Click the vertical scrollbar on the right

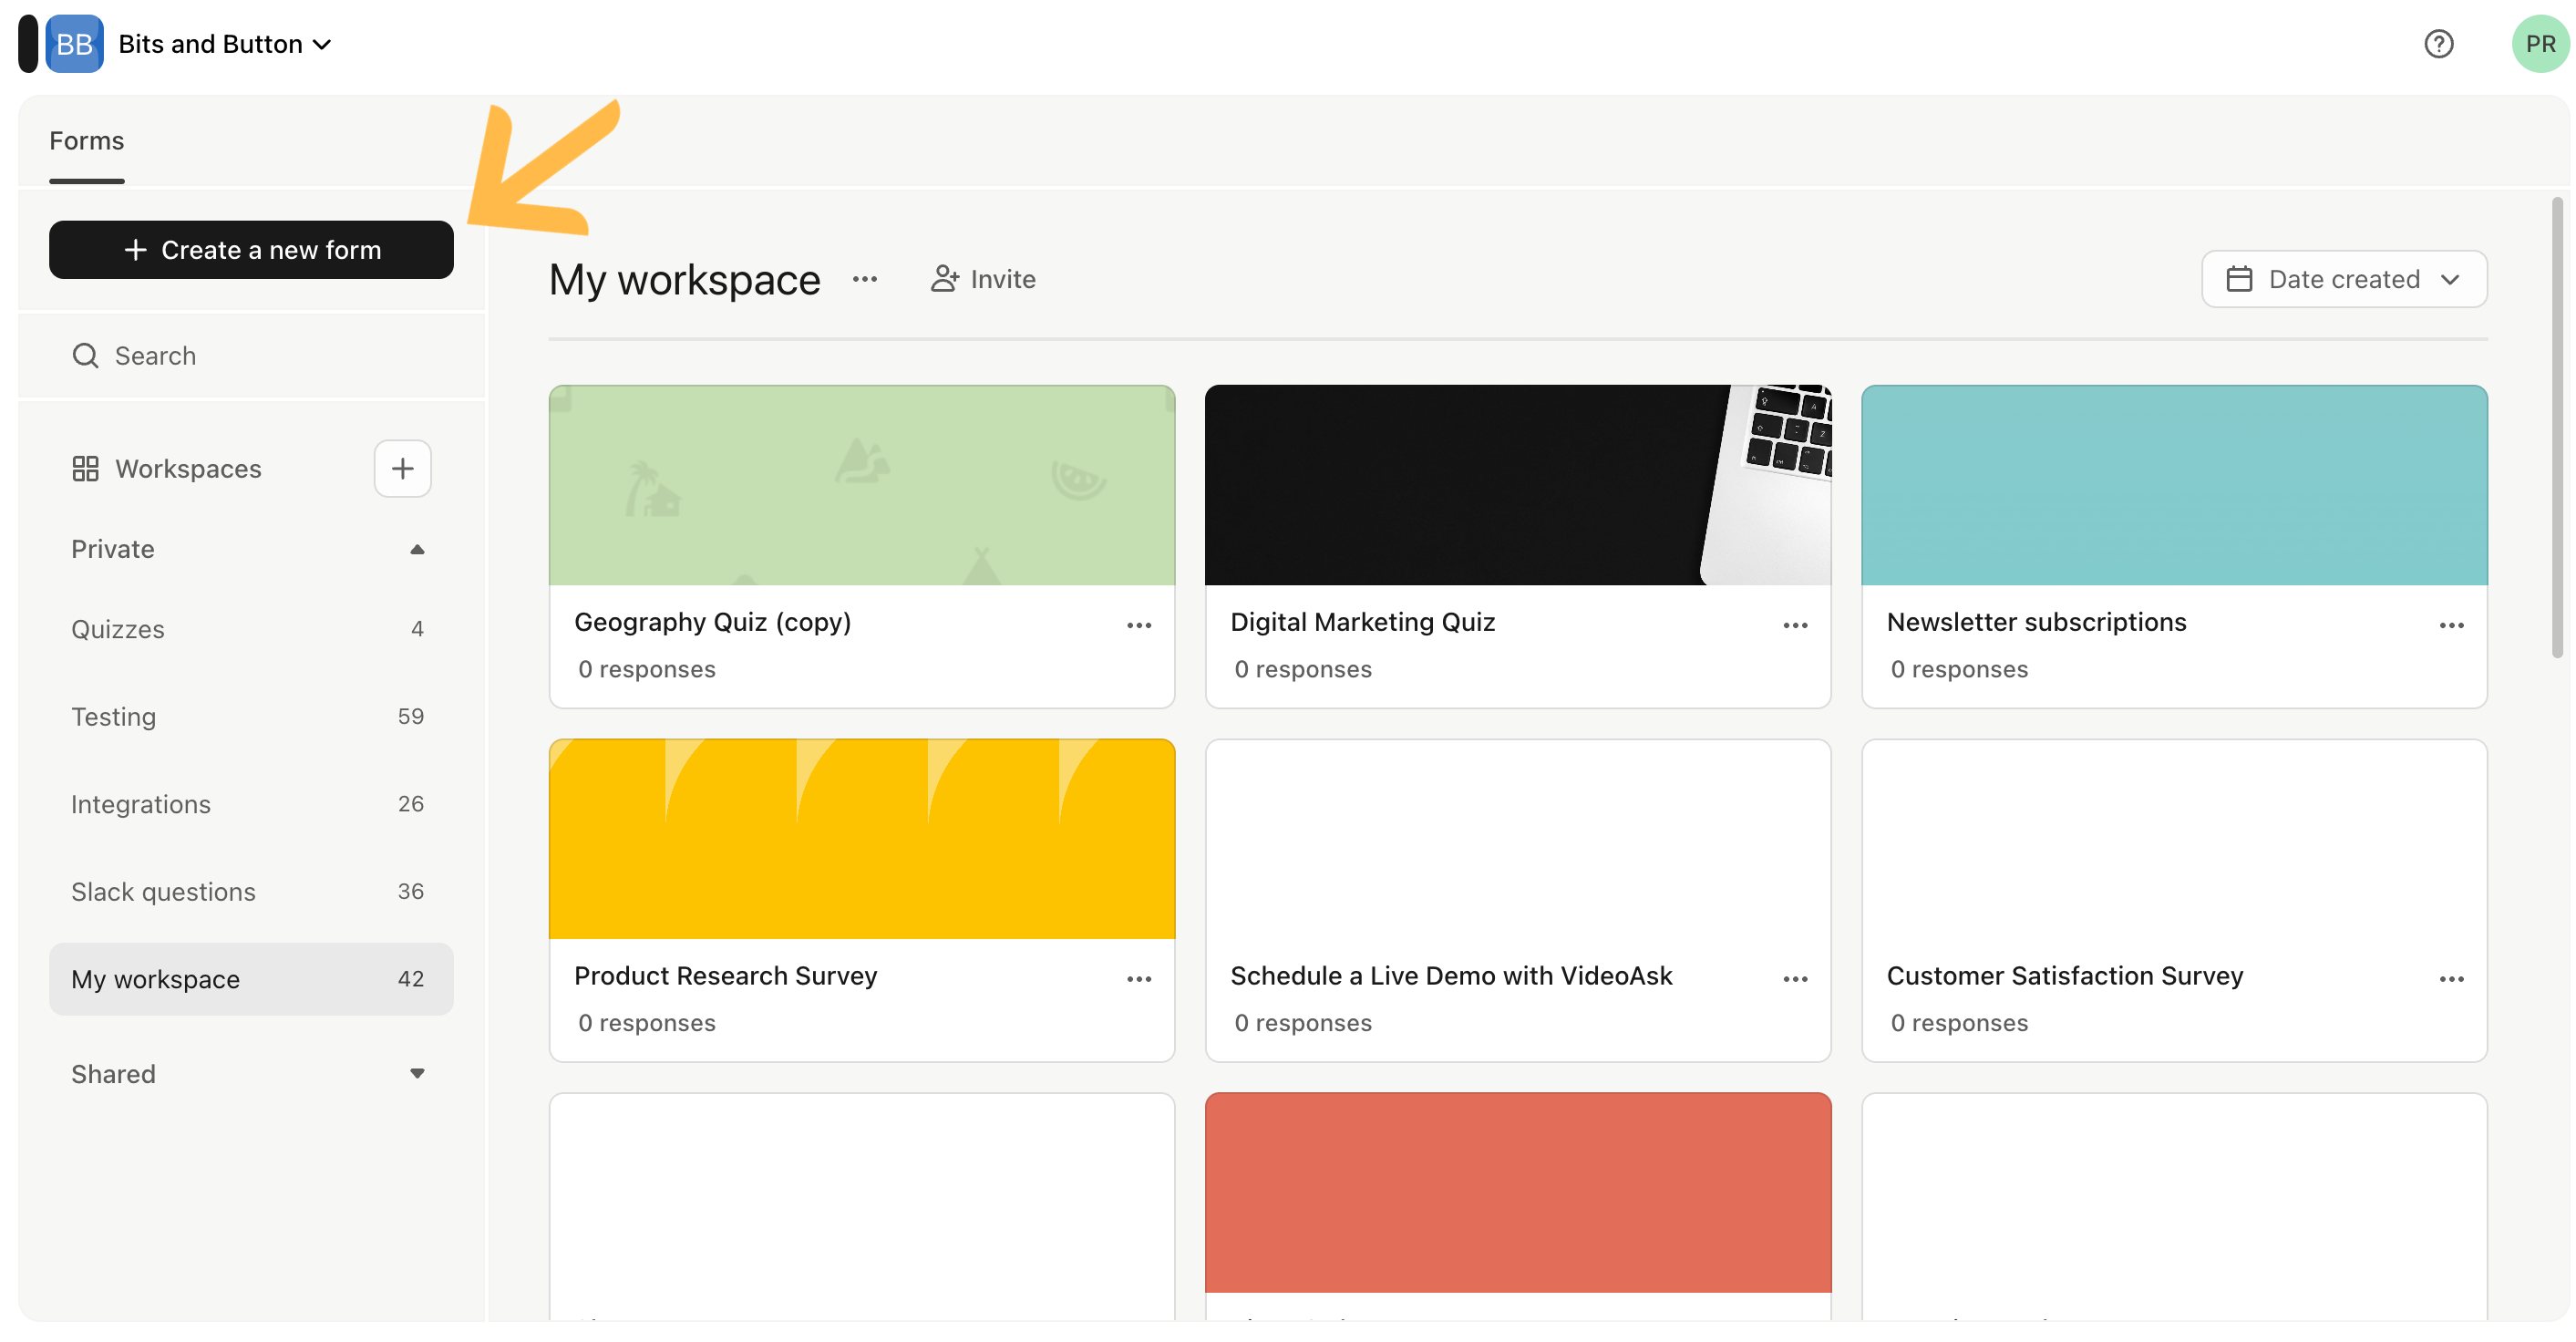click(x=2557, y=428)
